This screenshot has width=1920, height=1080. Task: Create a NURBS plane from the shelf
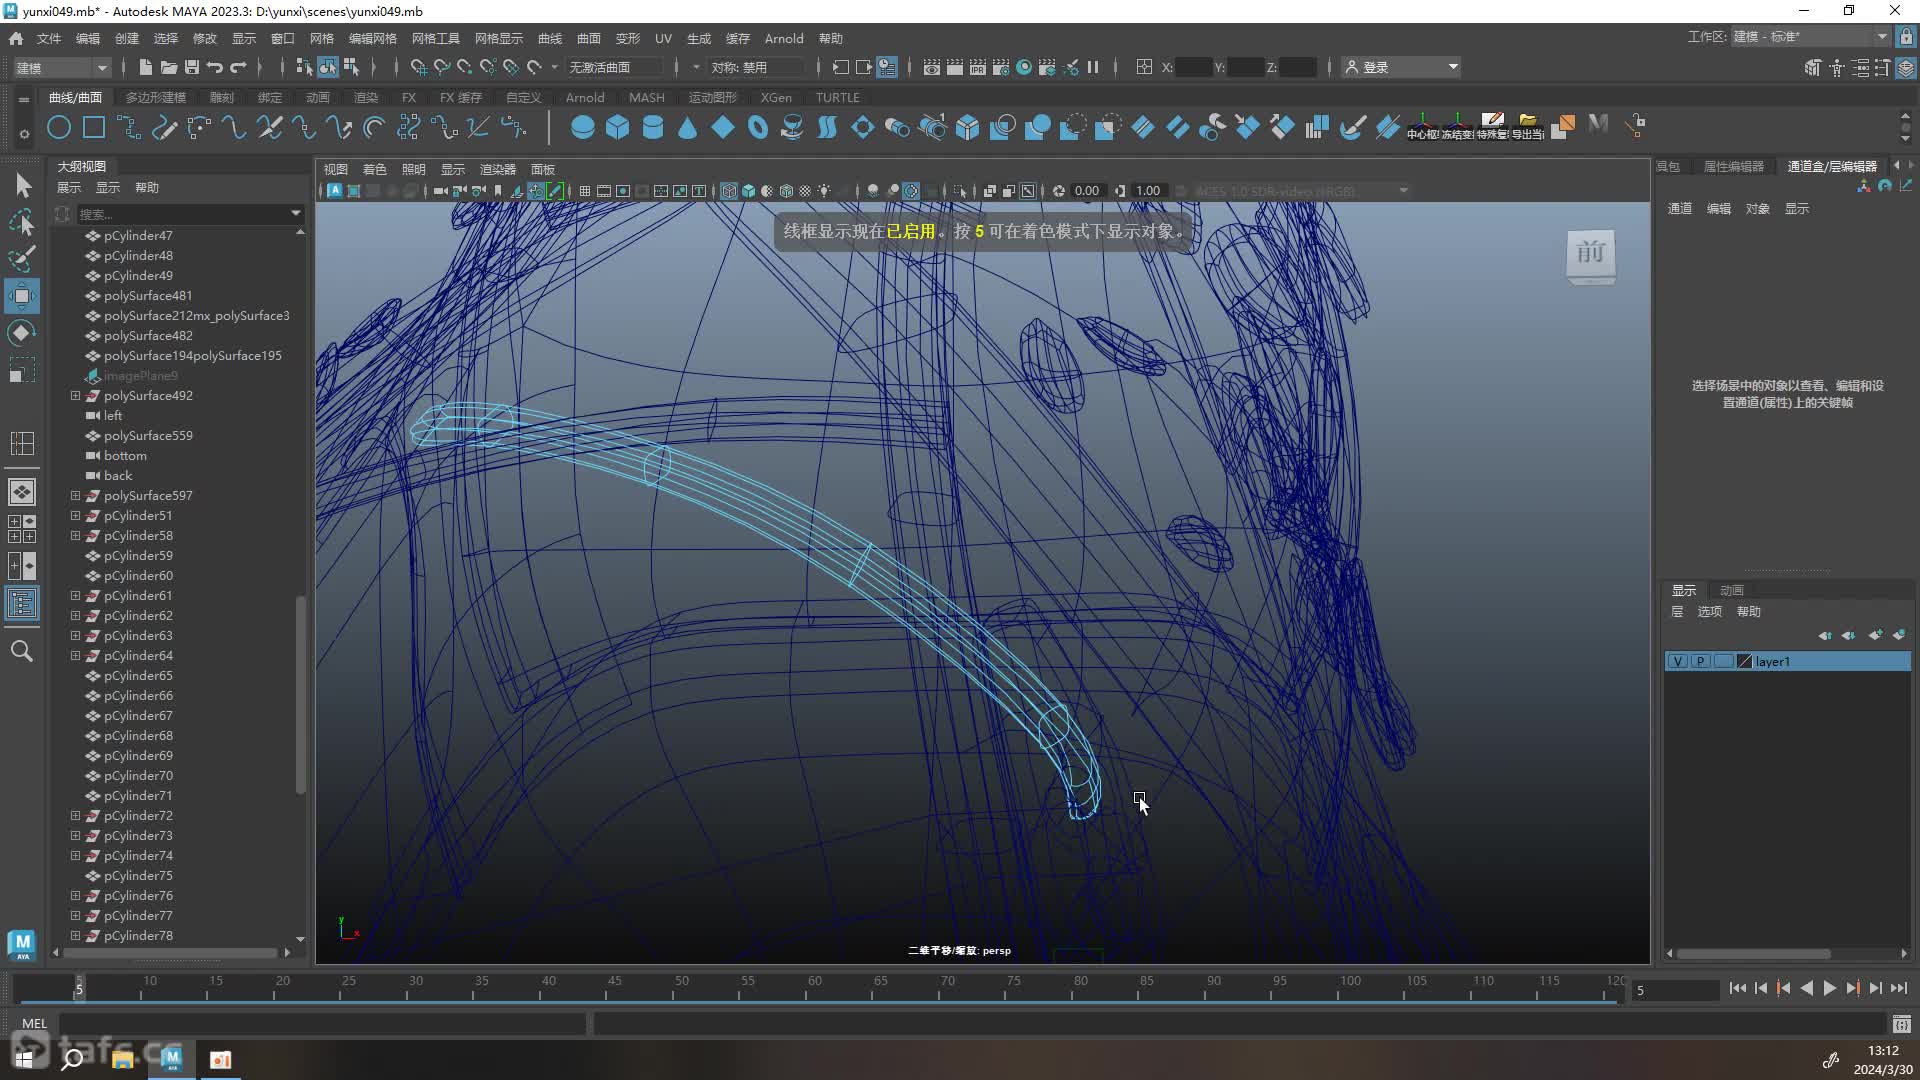point(722,128)
